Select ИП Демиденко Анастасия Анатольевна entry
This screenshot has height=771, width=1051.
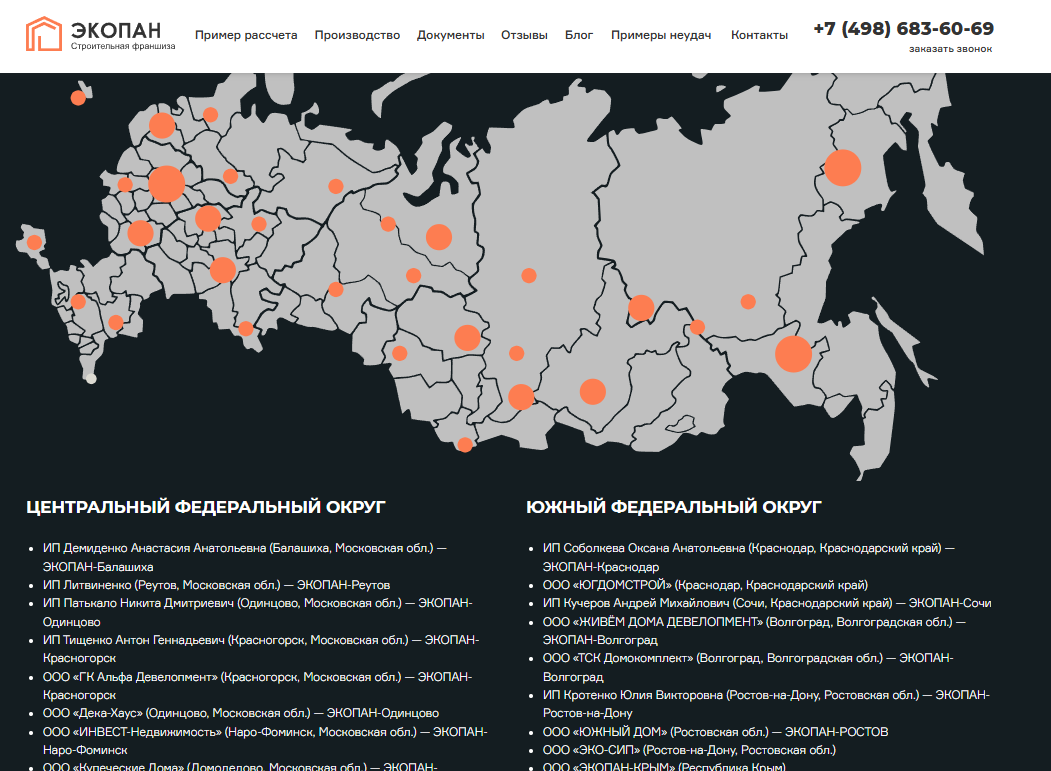[245, 557]
